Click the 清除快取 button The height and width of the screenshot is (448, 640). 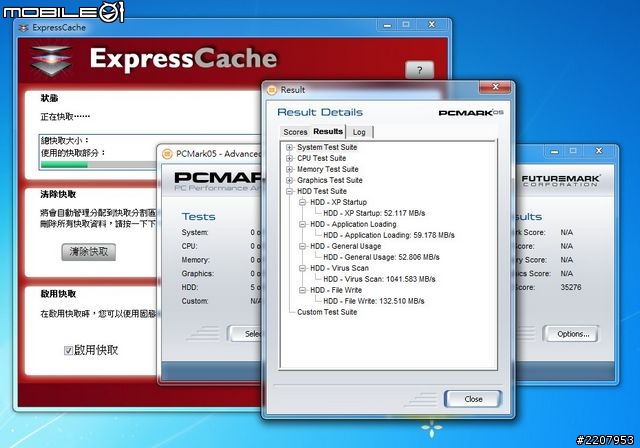click(89, 252)
